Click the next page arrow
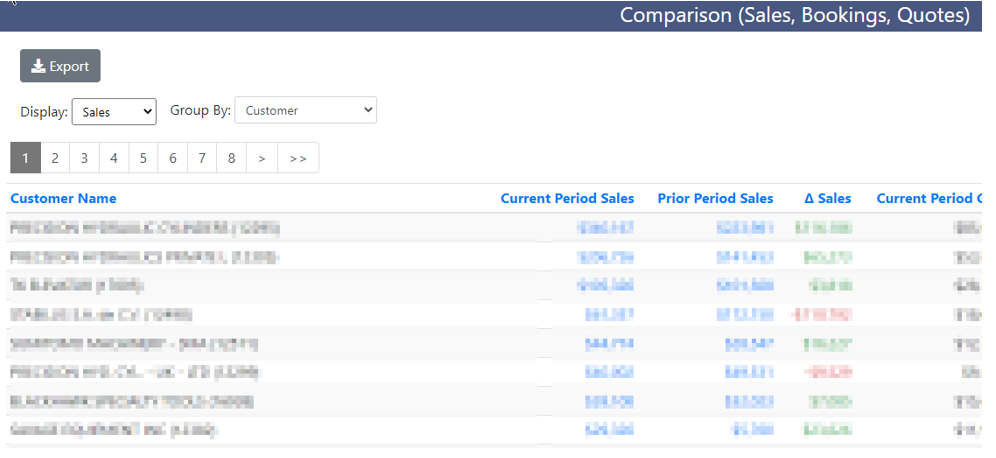Image resolution: width=996 pixels, height=458 pixels. coord(262,158)
